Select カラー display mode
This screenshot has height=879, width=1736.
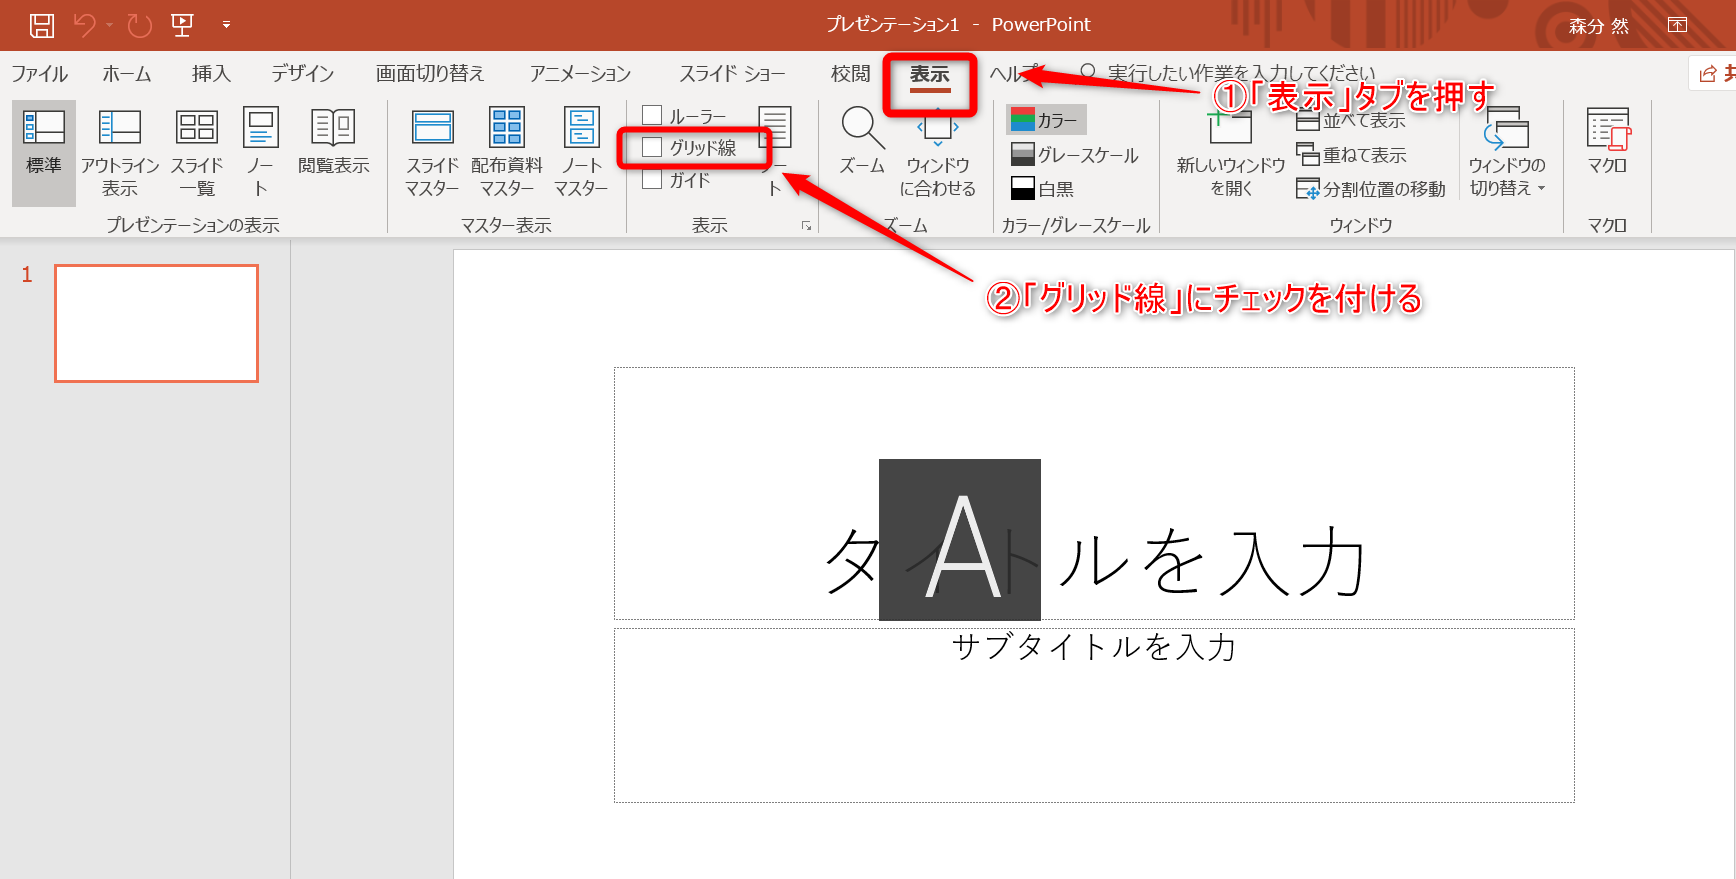coord(1046,120)
